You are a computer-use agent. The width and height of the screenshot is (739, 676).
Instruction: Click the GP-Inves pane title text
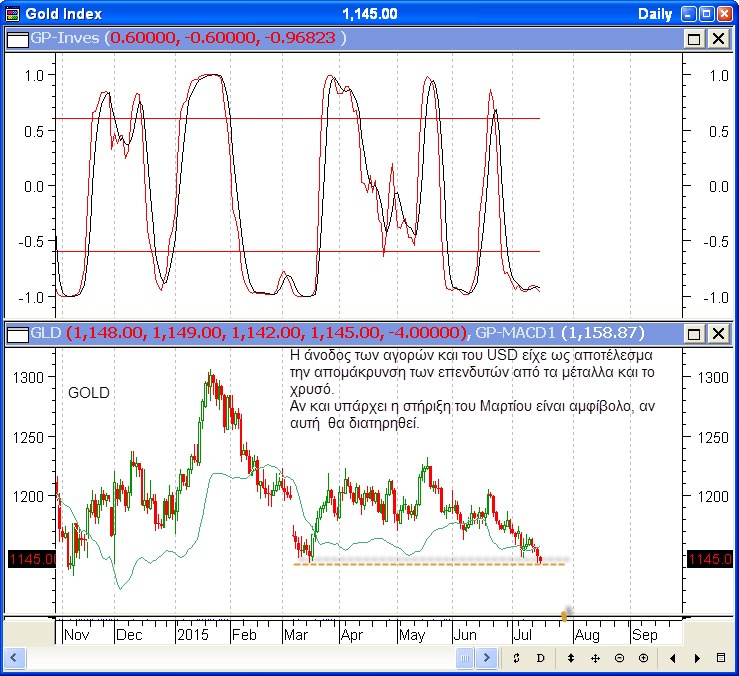coord(65,38)
